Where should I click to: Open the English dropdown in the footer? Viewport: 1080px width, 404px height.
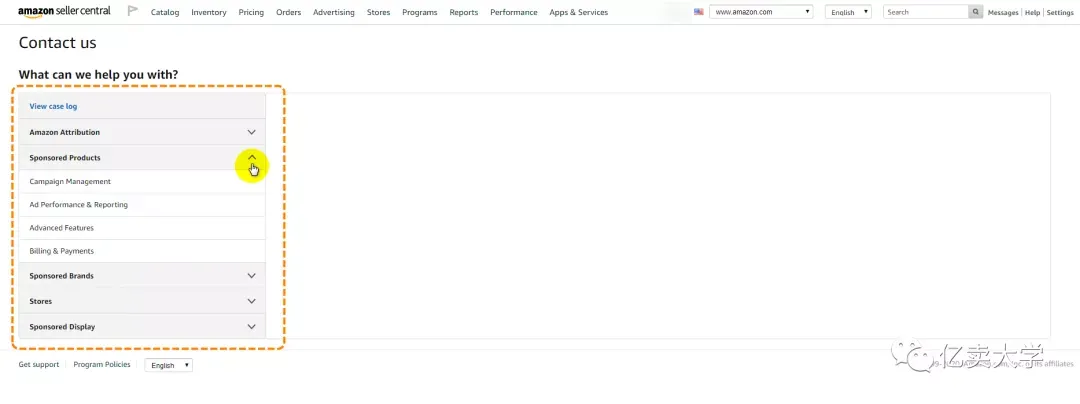(x=169, y=365)
